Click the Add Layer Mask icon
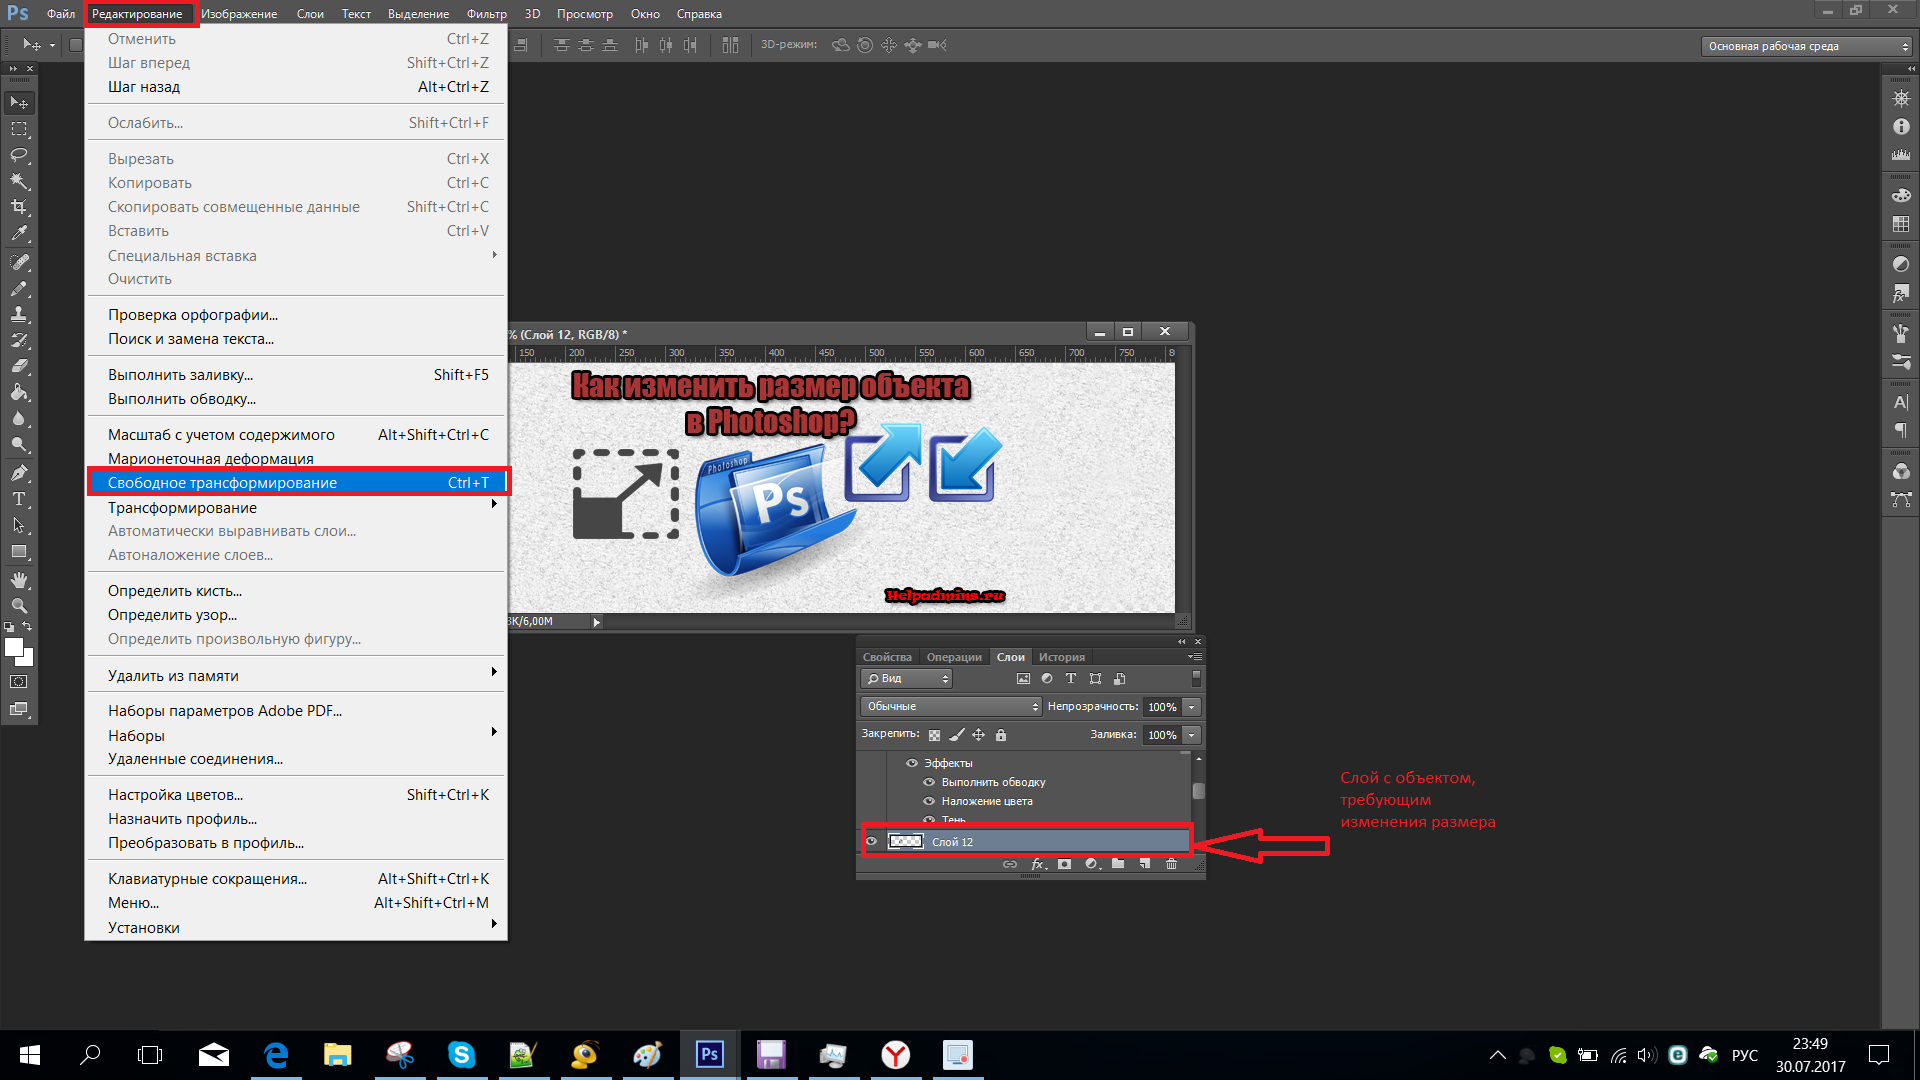Image resolution: width=1920 pixels, height=1080 pixels. [1064, 866]
